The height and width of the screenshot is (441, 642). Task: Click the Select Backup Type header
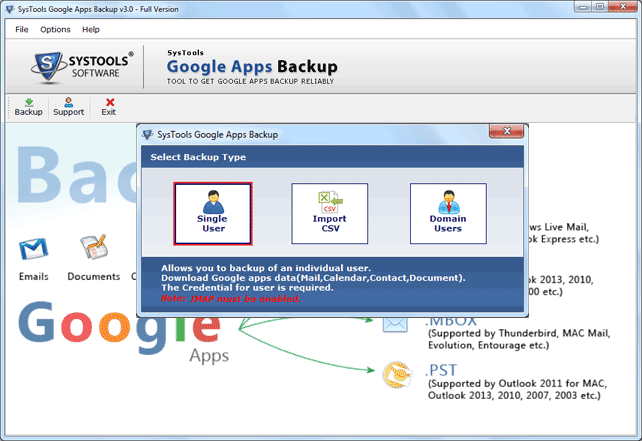(x=198, y=157)
